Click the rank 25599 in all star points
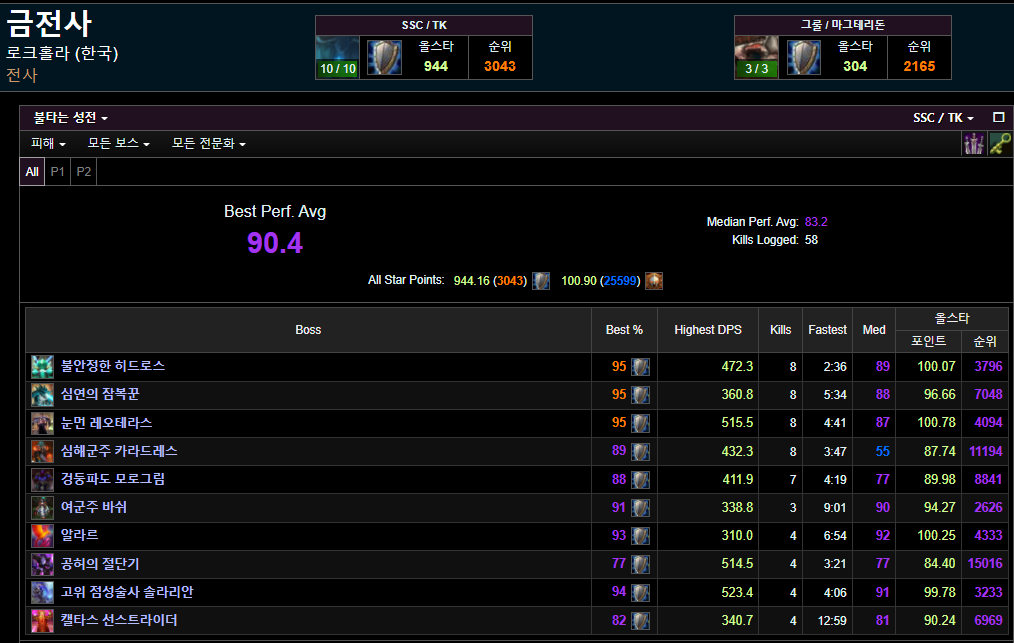The width and height of the screenshot is (1014, 643). [620, 281]
